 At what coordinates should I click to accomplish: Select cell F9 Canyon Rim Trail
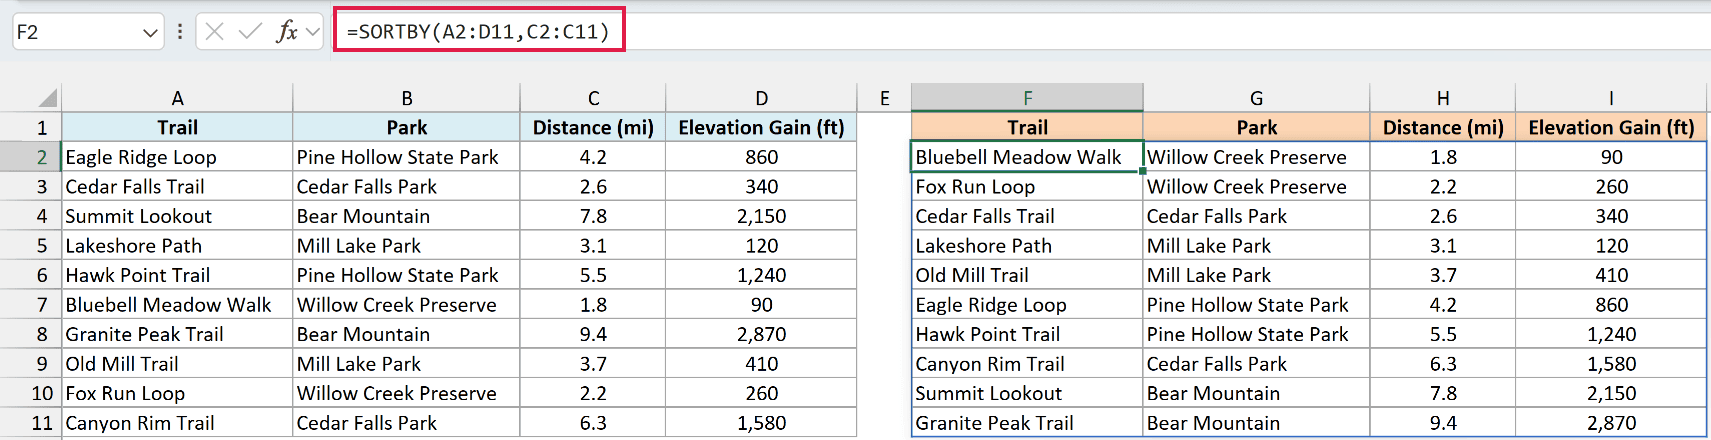point(1027,364)
